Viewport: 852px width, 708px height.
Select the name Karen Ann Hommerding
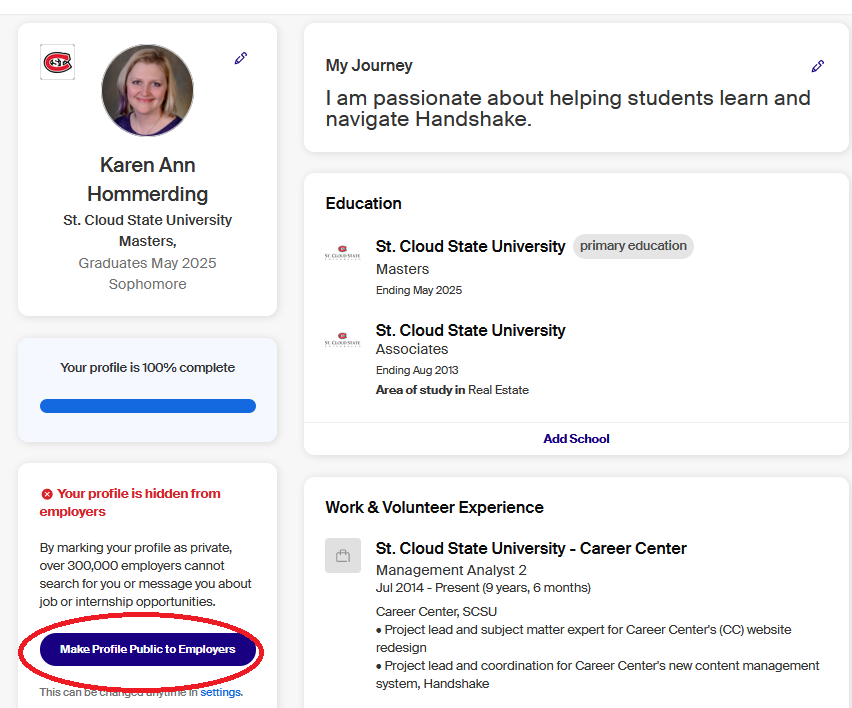coord(147,179)
